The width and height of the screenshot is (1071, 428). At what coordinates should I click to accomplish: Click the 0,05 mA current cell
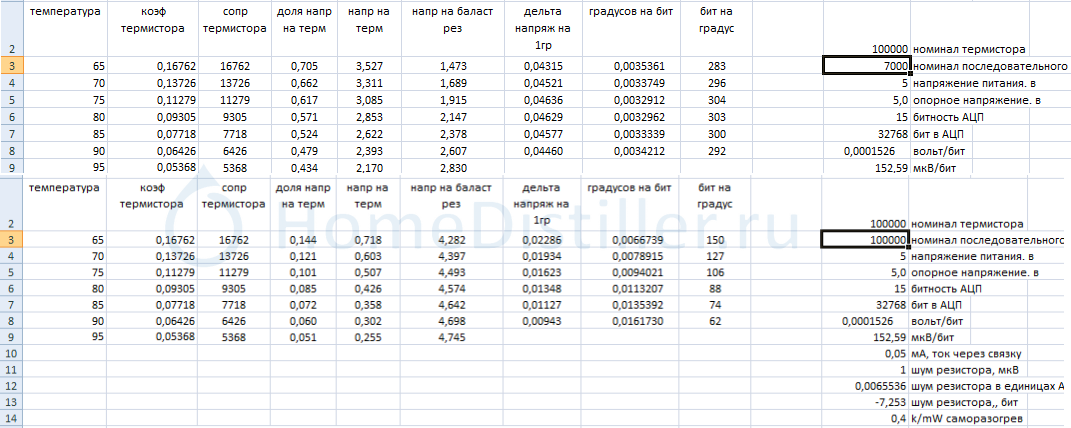866,353
